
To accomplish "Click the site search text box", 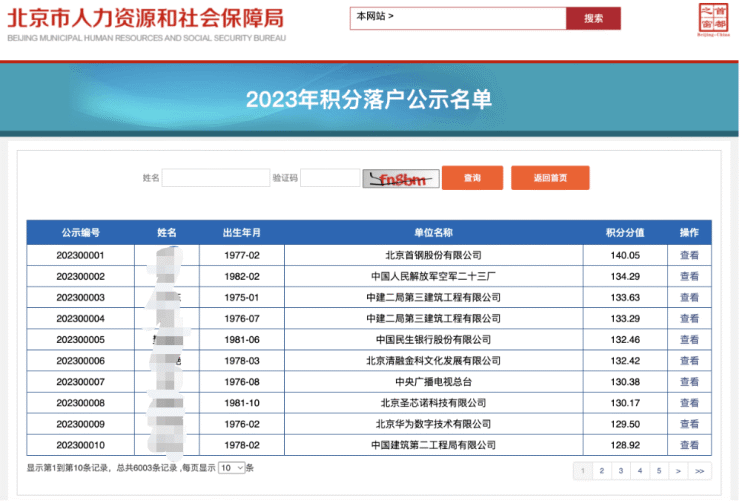I will 457,18.
